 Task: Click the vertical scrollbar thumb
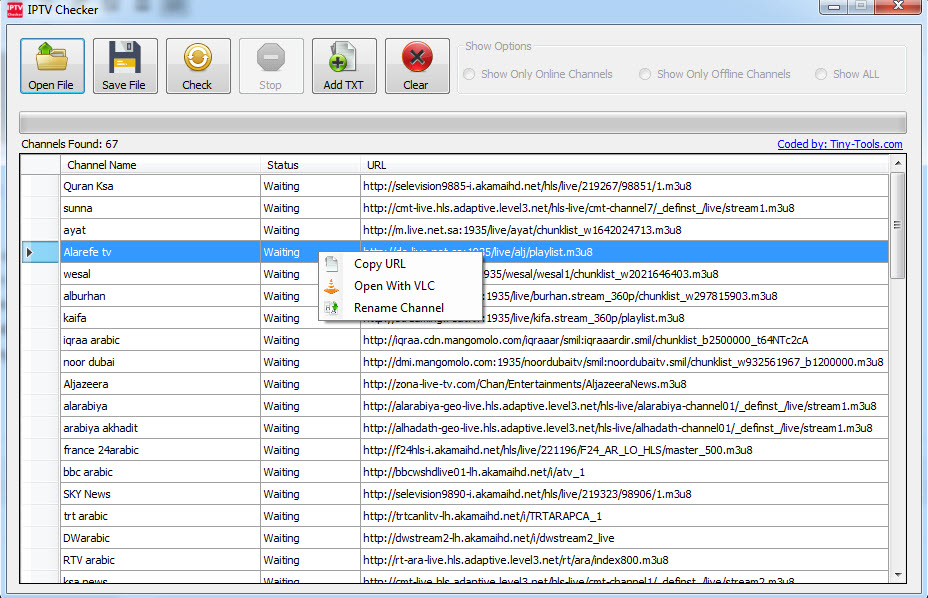pos(898,225)
